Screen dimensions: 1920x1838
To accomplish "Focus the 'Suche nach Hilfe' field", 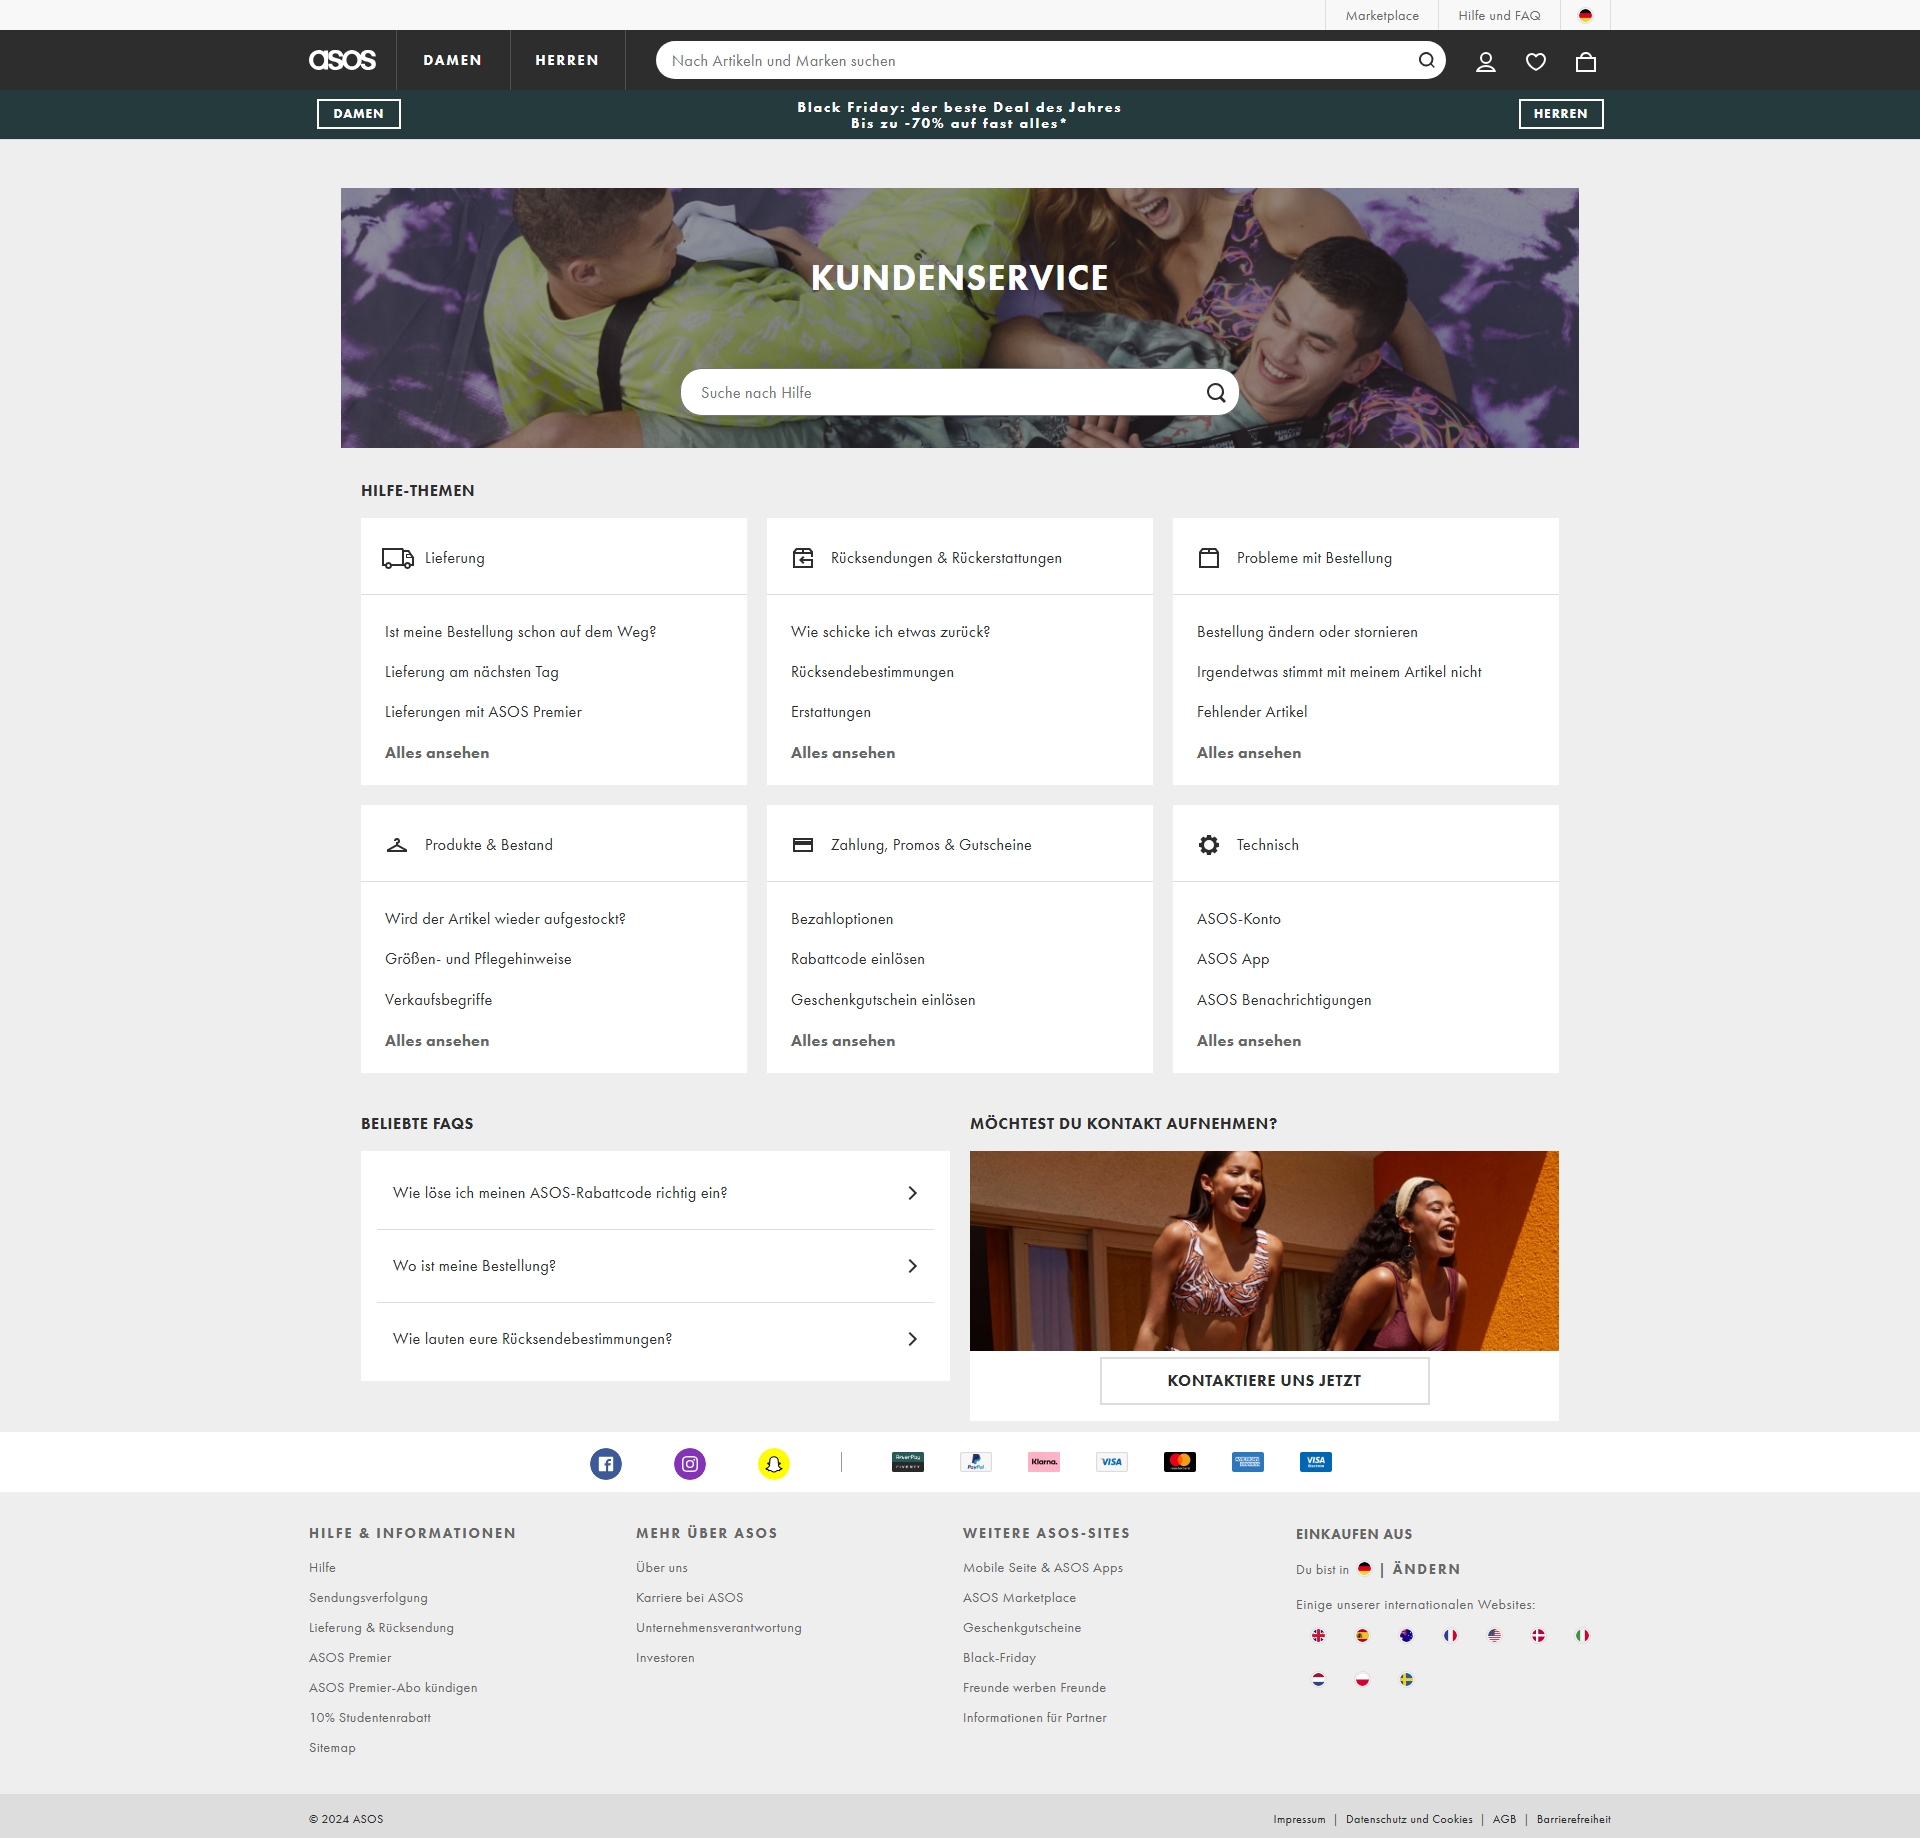I will click(x=945, y=393).
